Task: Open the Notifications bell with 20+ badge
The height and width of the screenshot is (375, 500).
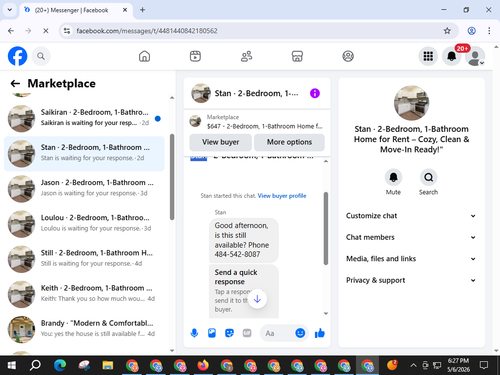Action: (452, 56)
